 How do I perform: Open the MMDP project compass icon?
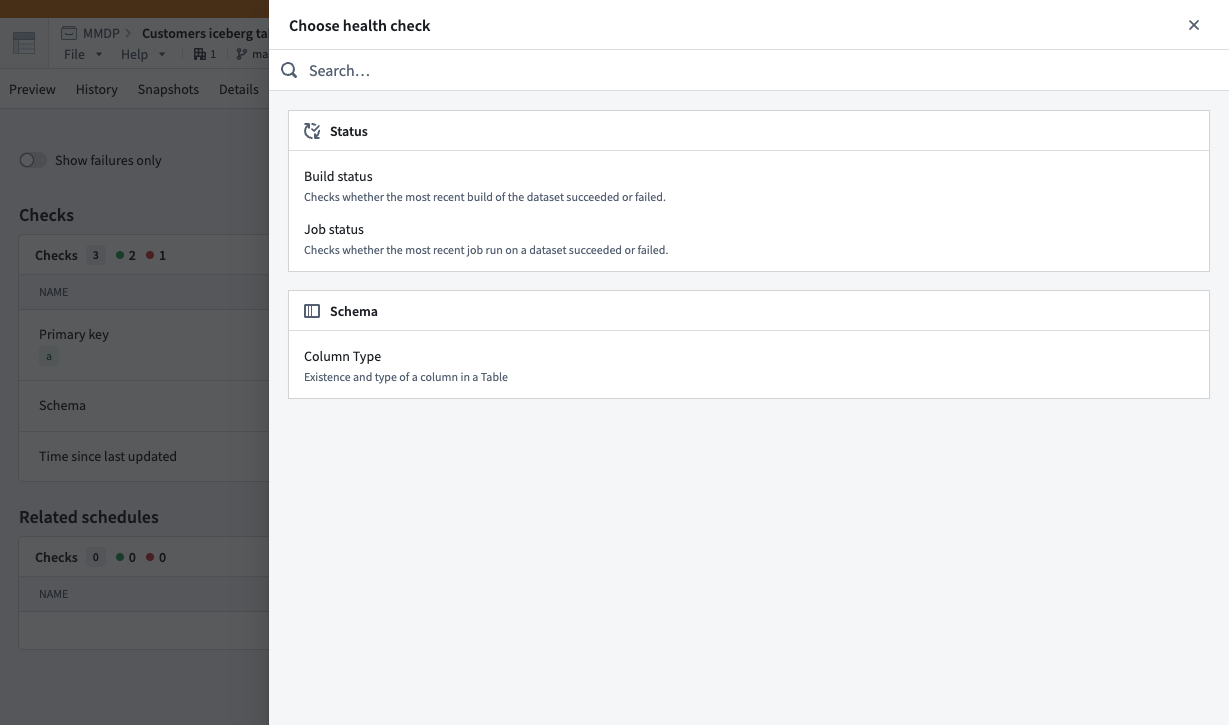click(x=68, y=33)
